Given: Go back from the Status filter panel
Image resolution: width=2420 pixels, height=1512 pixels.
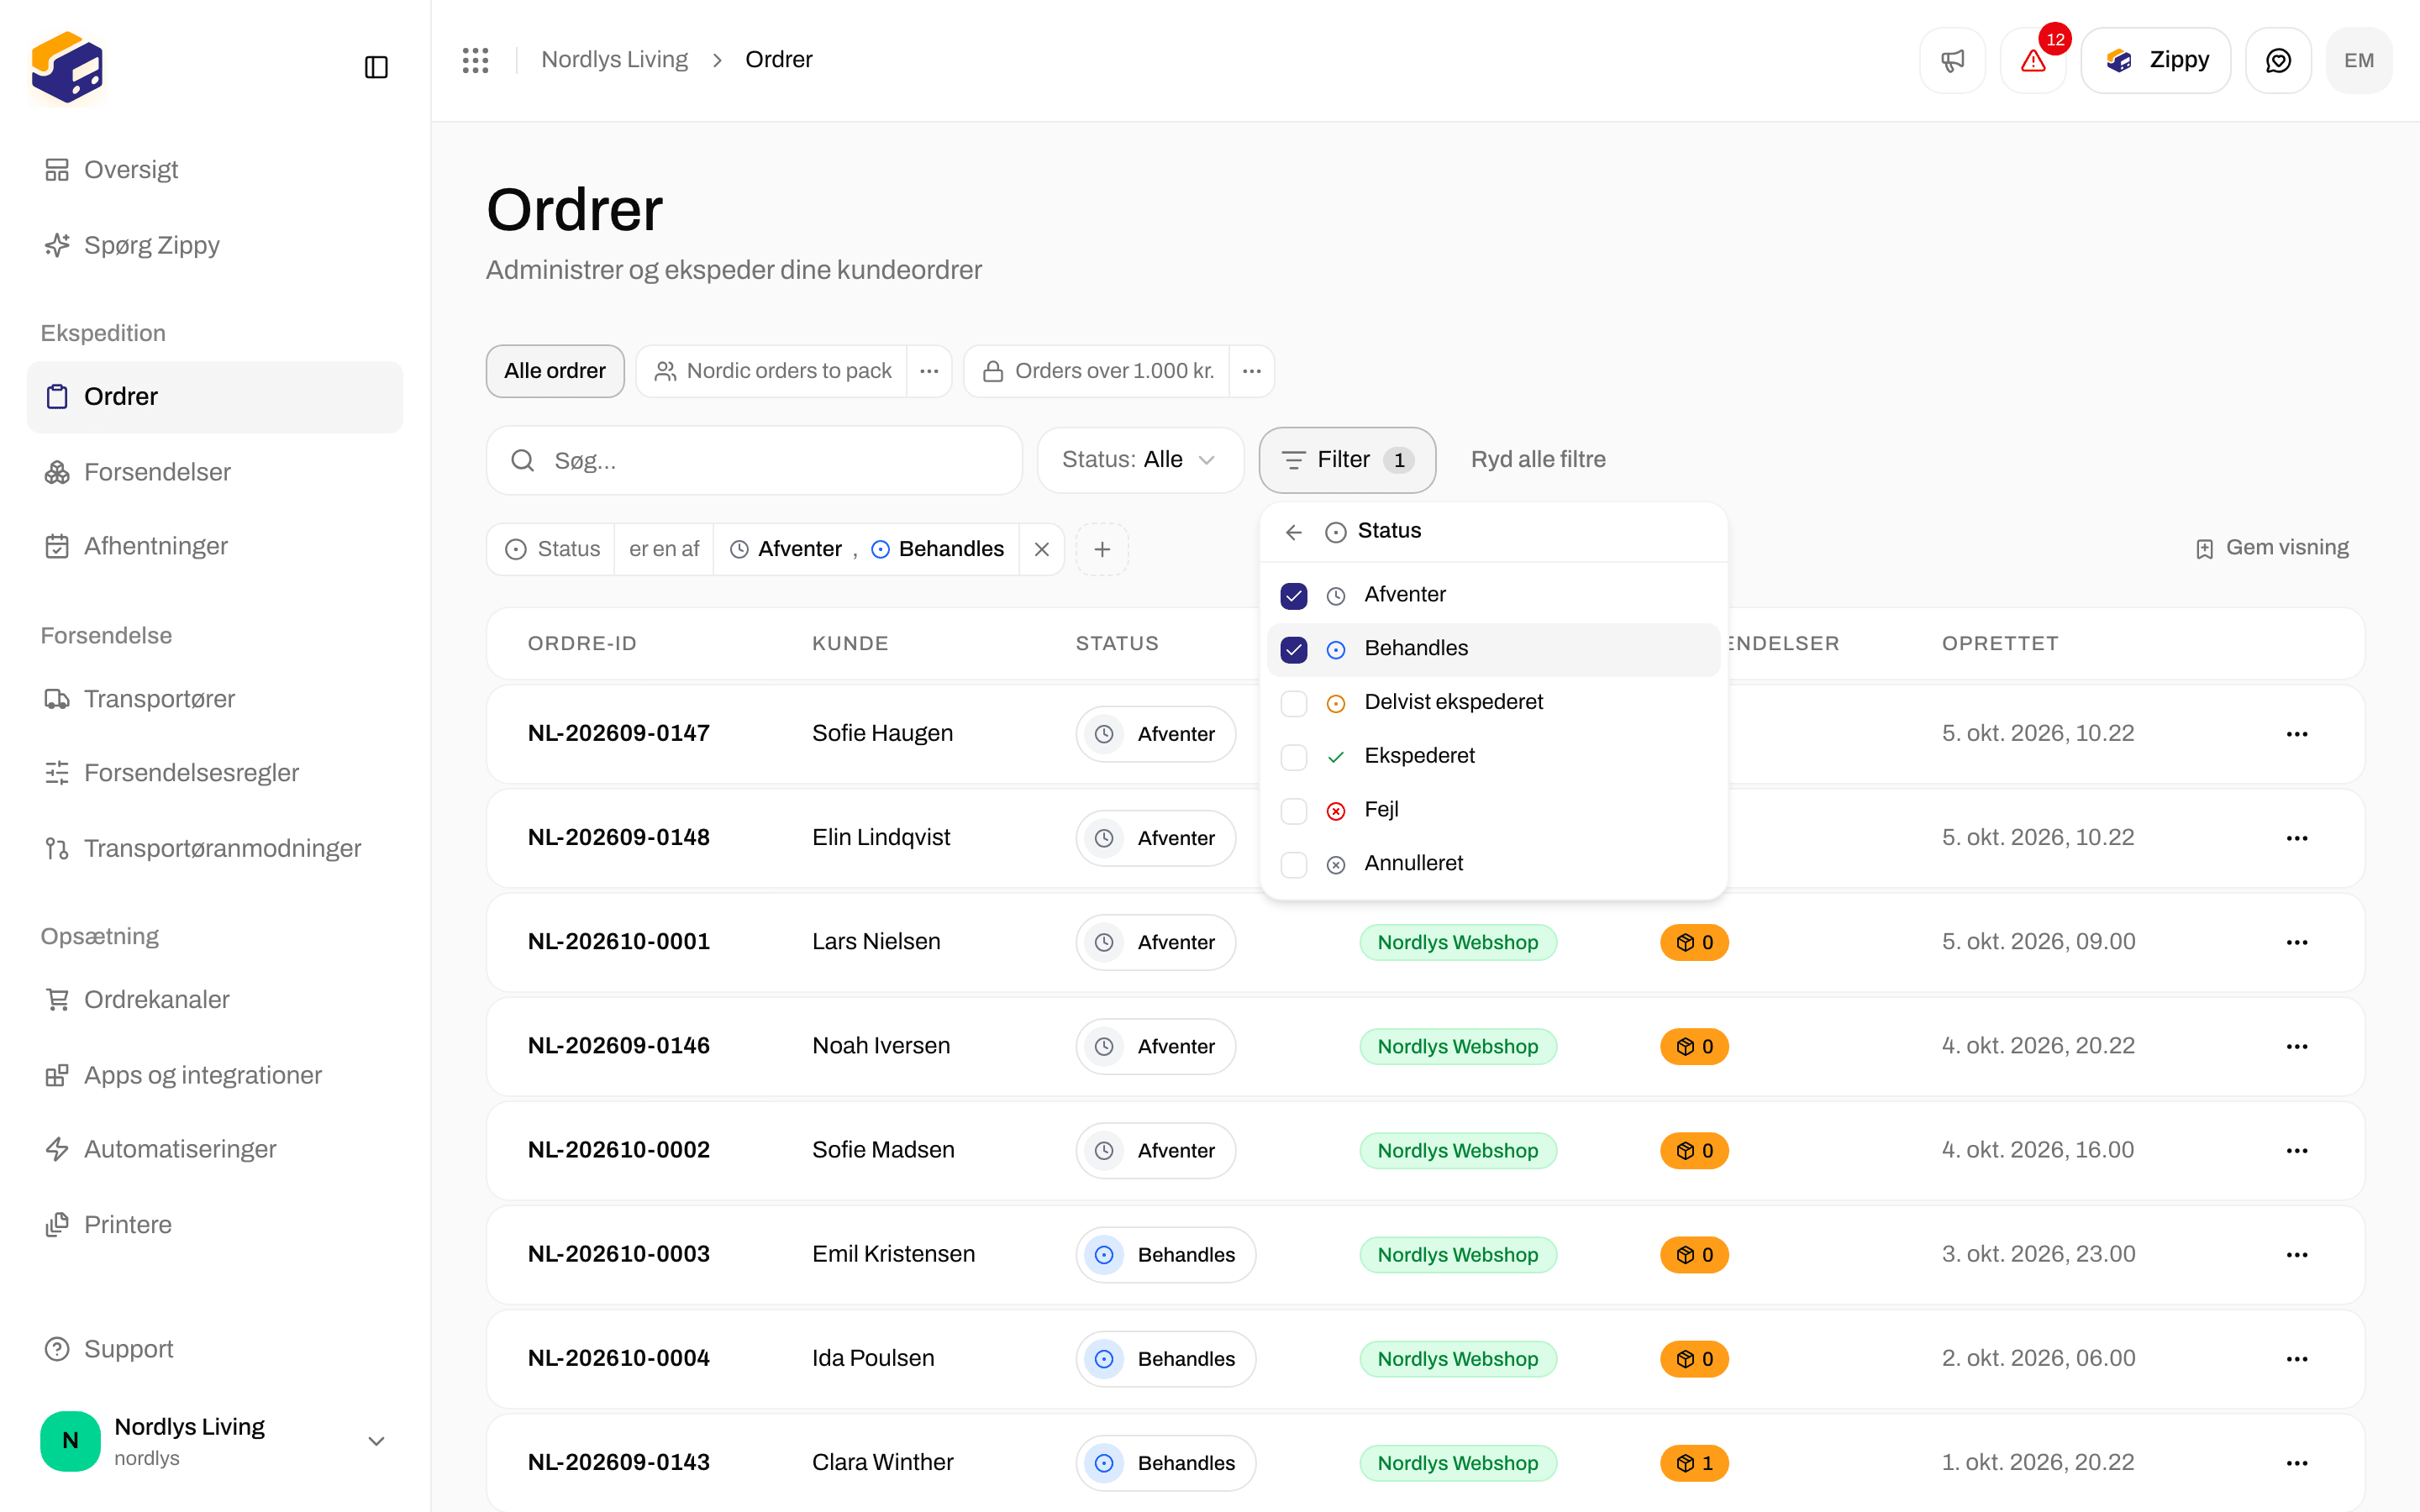Looking at the screenshot, I should (x=1294, y=532).
